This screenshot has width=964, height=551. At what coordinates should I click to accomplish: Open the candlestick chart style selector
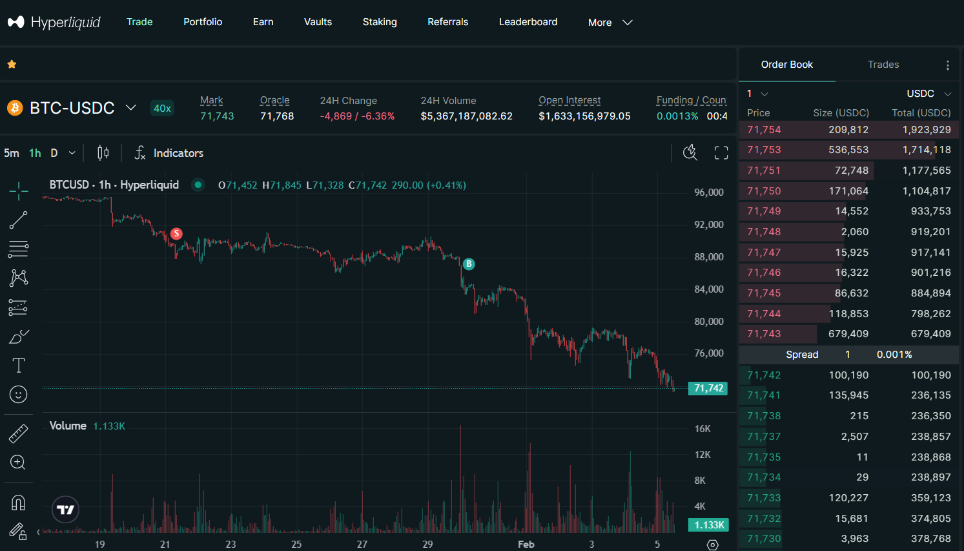pos(103,153)
